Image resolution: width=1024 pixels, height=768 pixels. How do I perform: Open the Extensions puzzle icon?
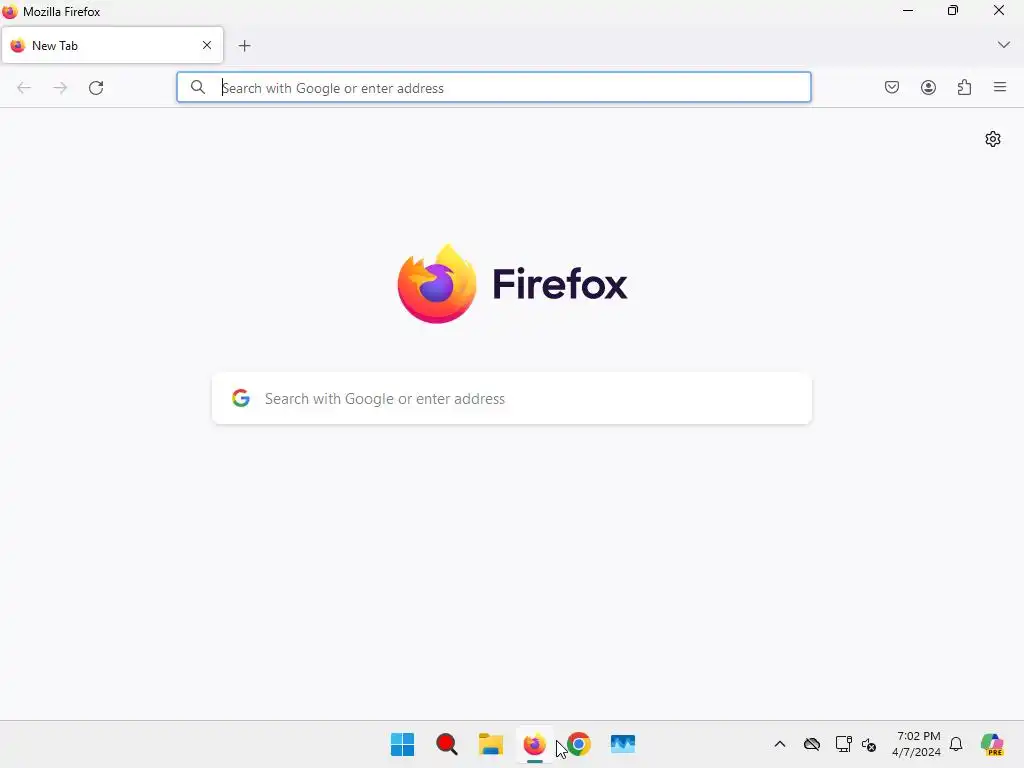click(x=964, y=87)
